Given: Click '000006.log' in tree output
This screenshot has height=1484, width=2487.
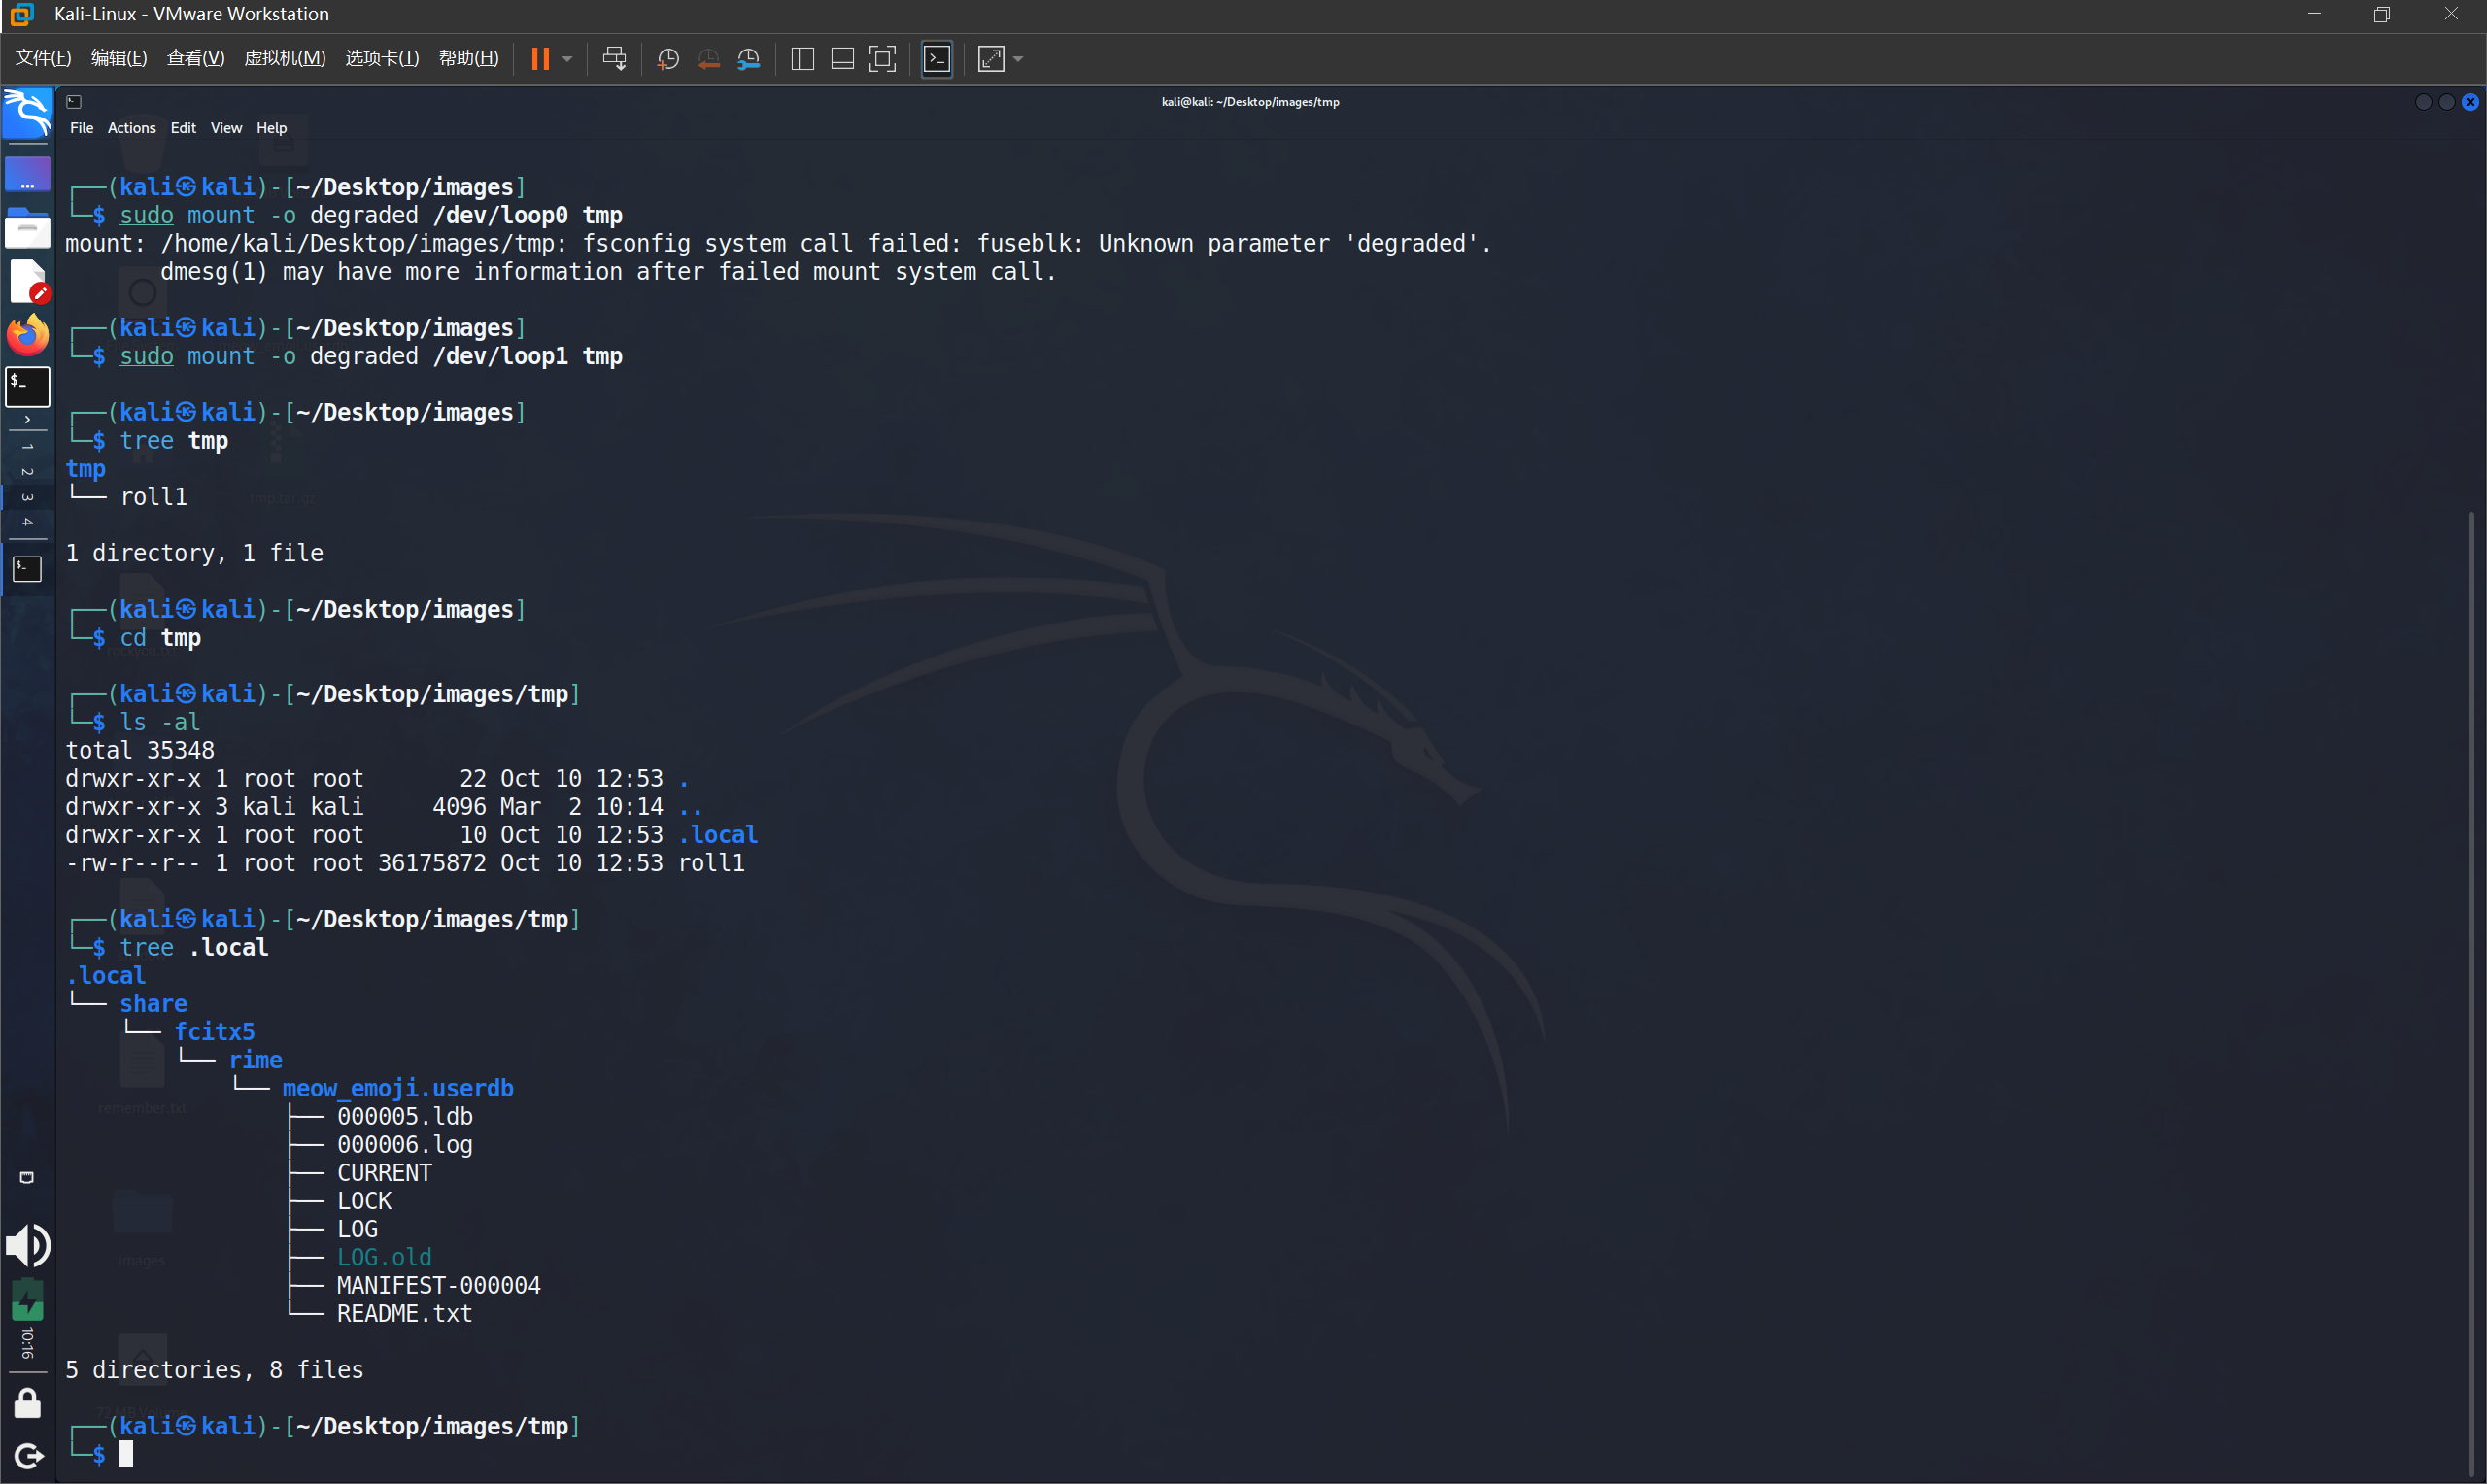Looking at the screenshot, I should pos(404,1144).
